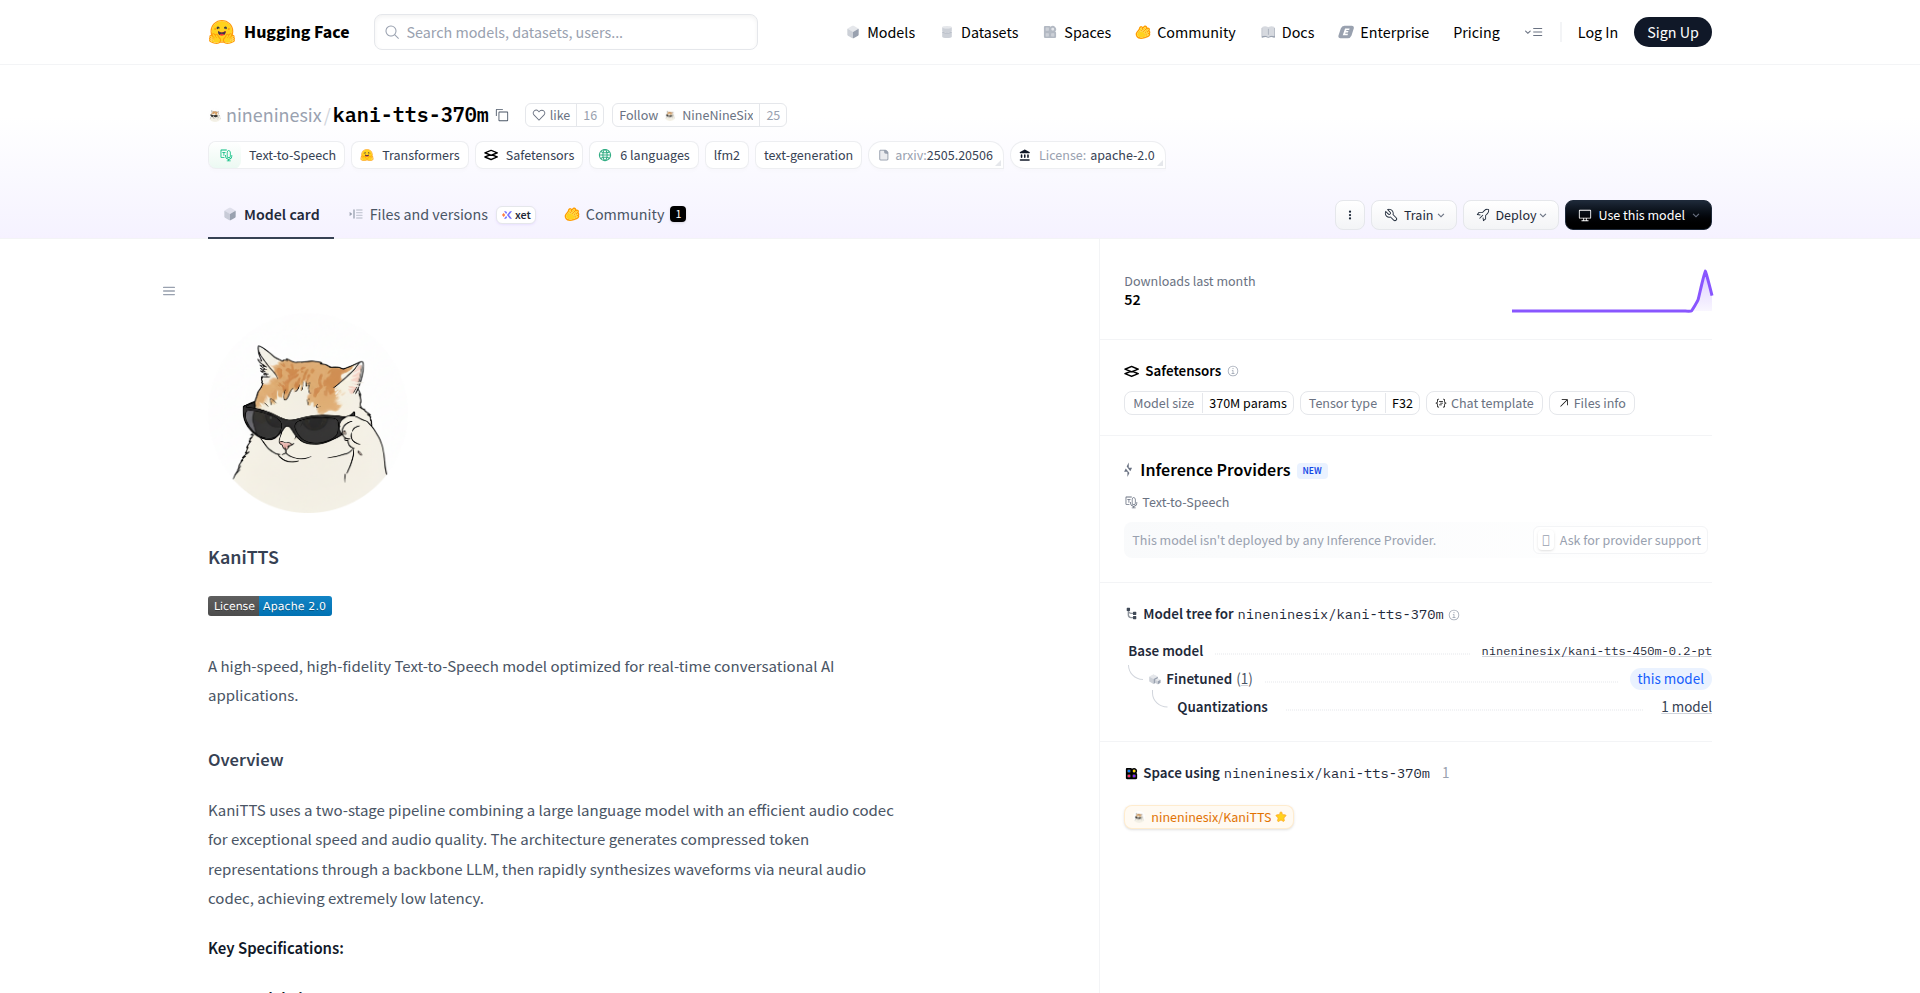Open the likes count 16
This screenshot has width=1920, height=993.
590,115
